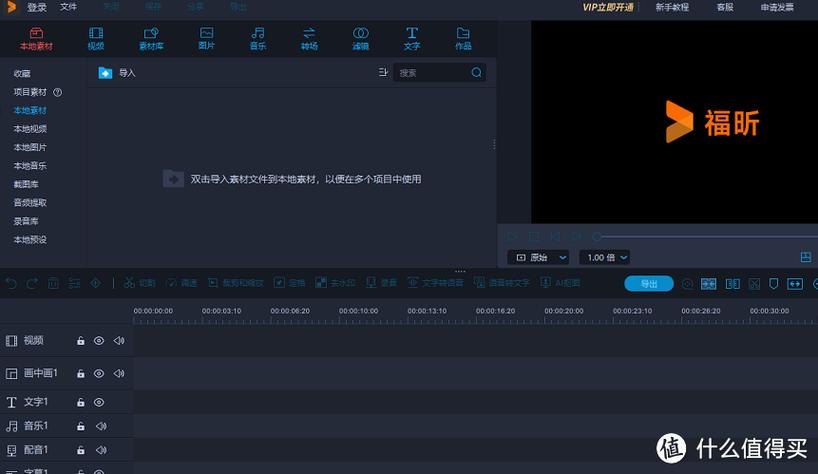Click the 去水印 watermark removal tool

[335, 283]
